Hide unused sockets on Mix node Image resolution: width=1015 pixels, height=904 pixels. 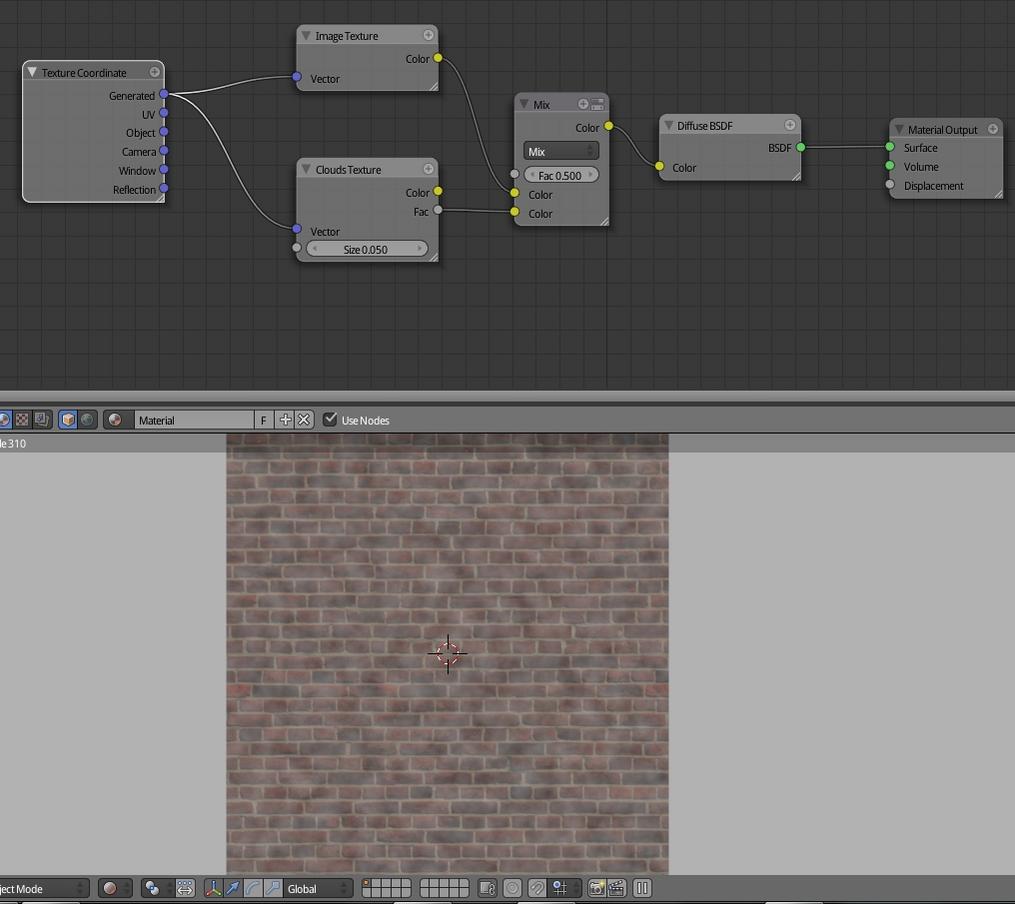pyautogui.click(x=583, y=104)
